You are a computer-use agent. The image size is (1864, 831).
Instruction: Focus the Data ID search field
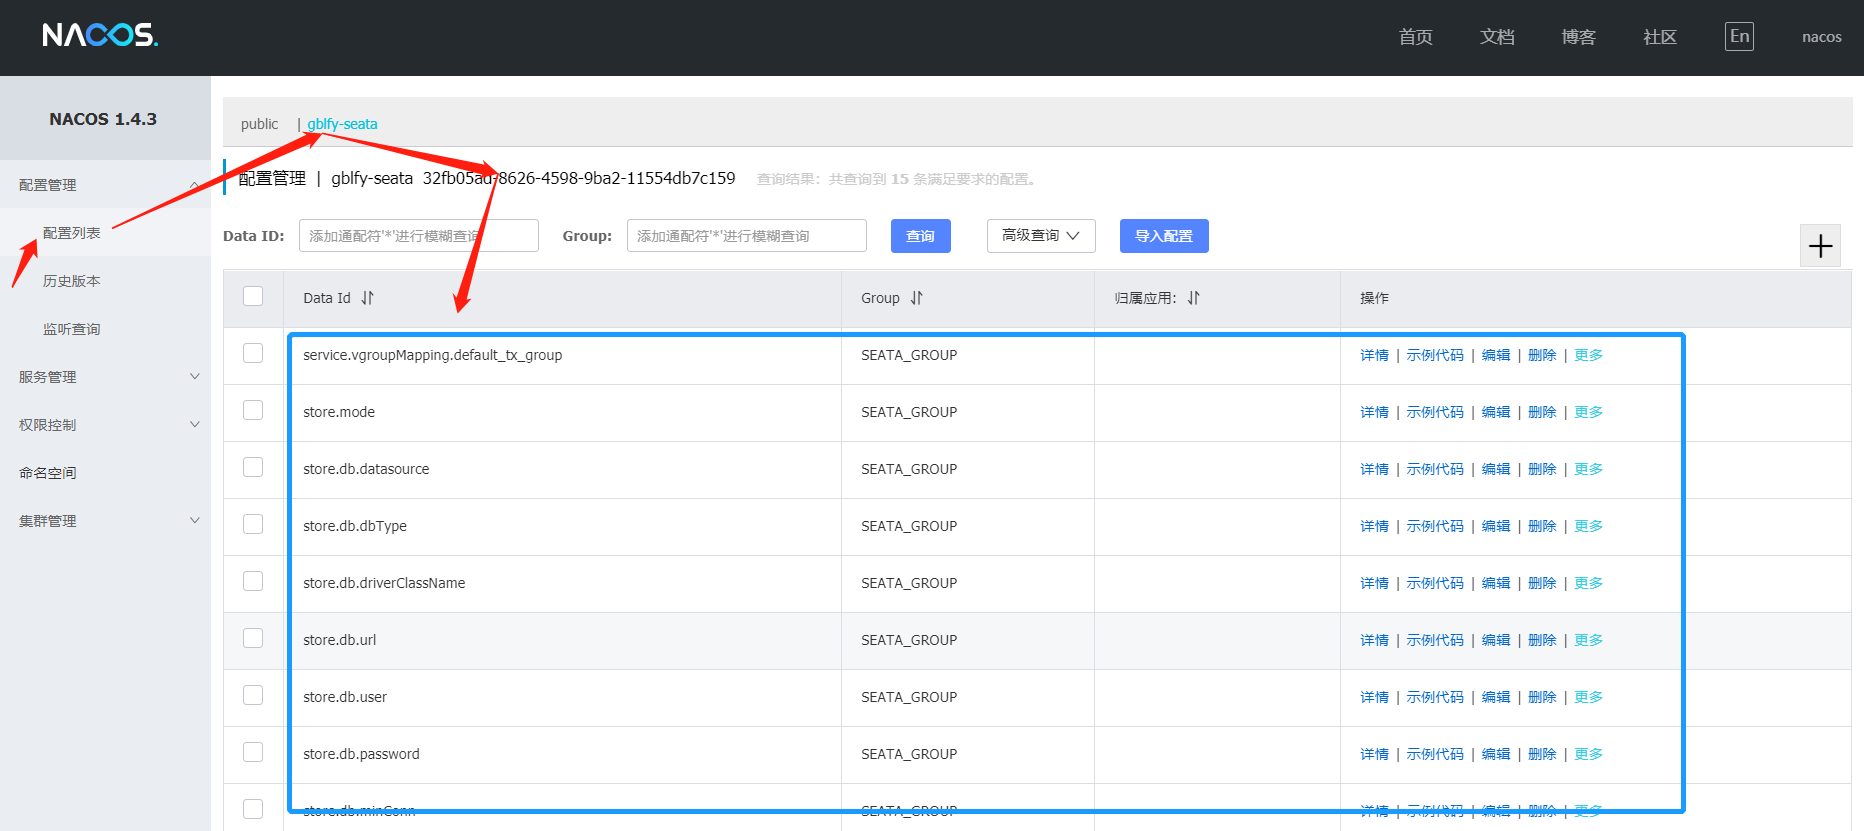[x=418, y=236]
